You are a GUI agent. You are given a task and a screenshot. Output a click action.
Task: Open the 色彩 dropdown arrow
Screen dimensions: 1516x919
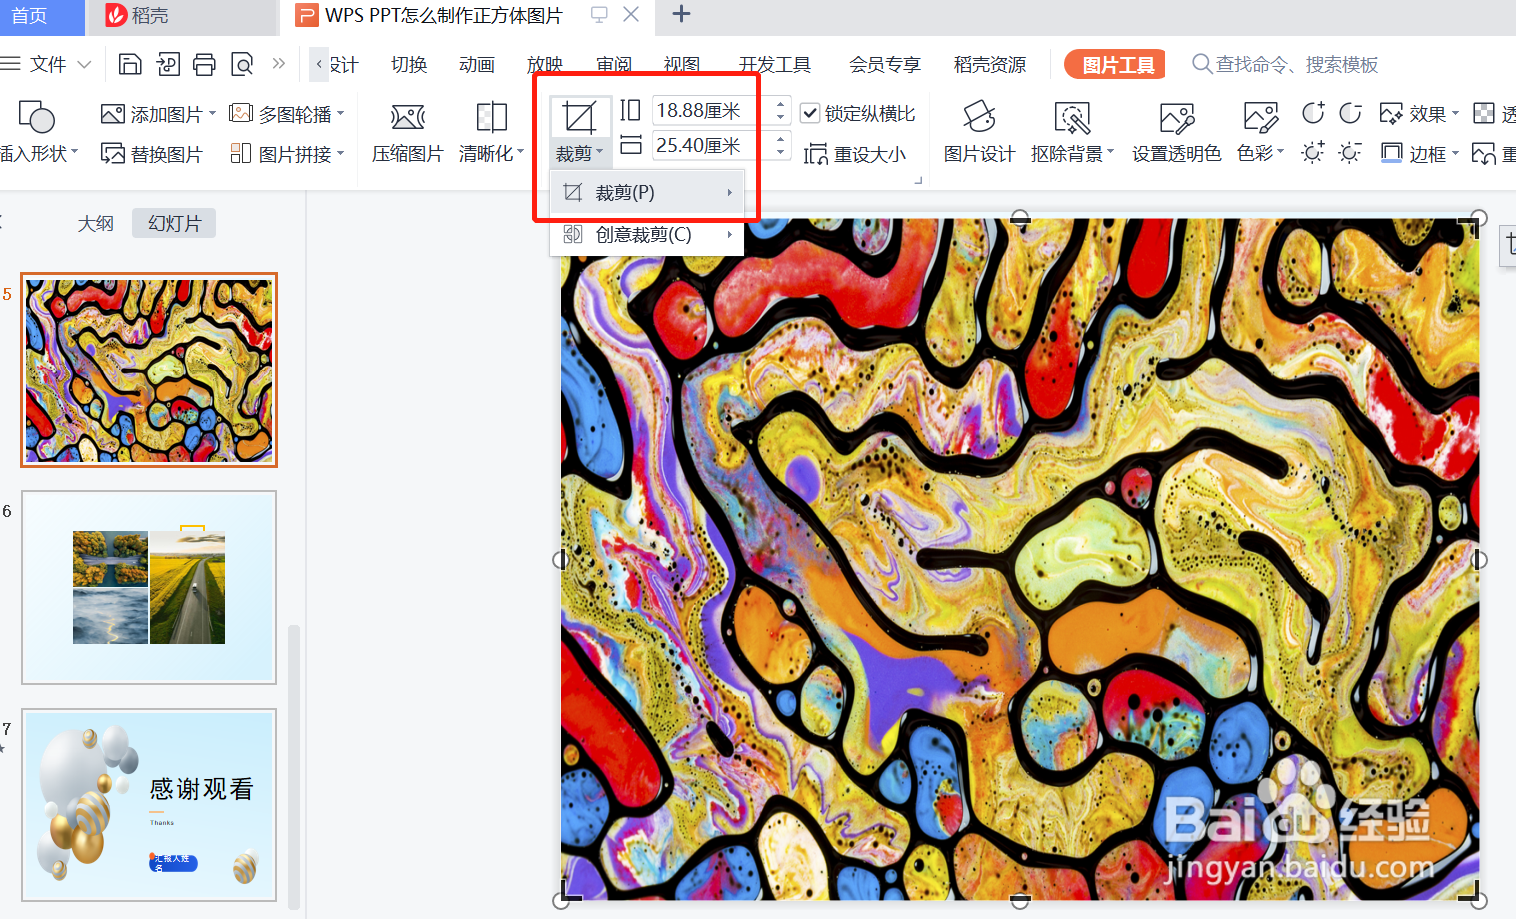tap(1280, 153)
